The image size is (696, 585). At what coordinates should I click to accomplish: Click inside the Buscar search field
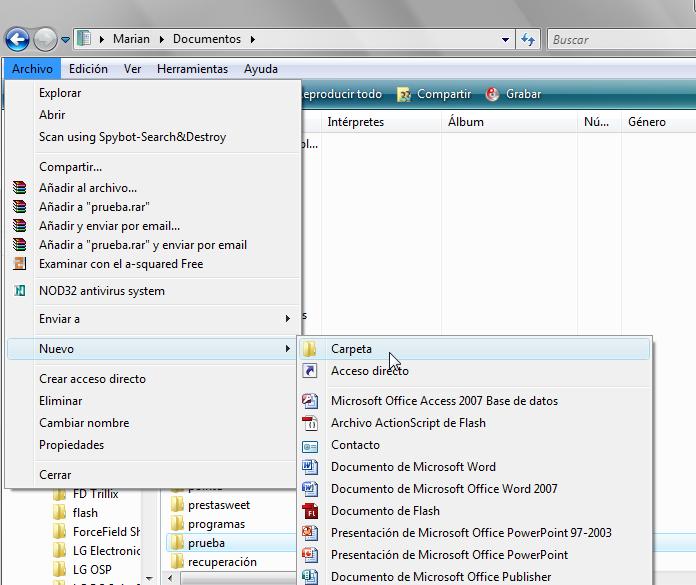(621, 40)
